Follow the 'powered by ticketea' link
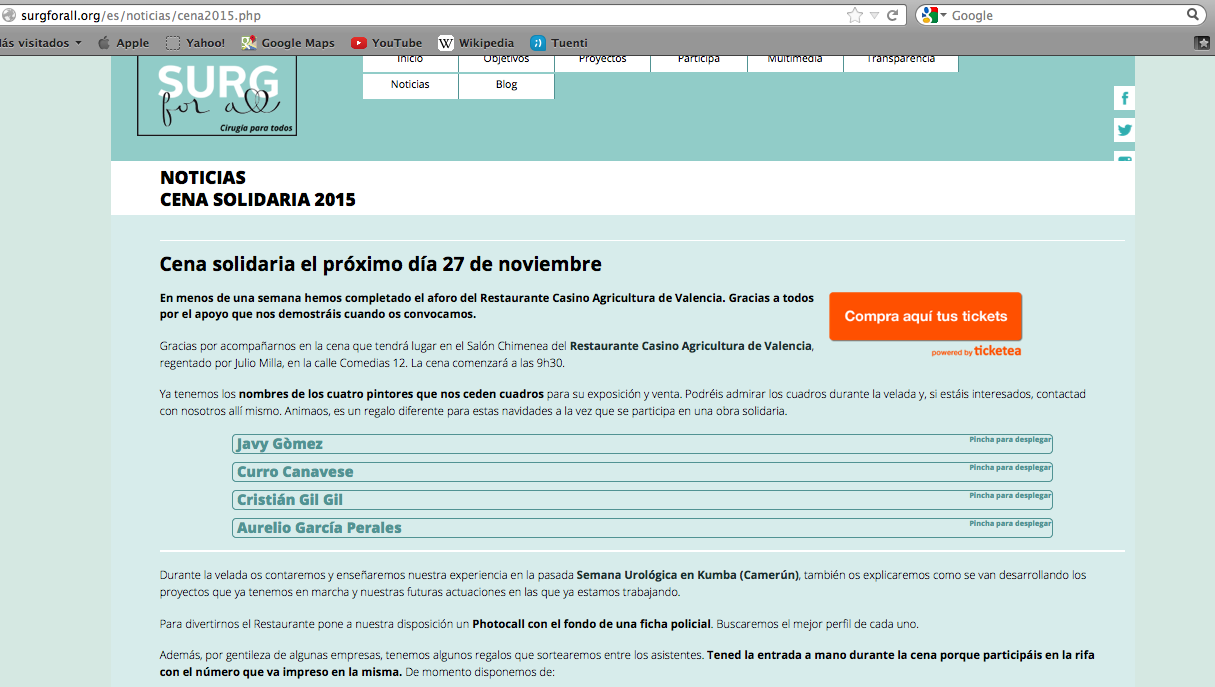1215x687 pixels. 976,351
